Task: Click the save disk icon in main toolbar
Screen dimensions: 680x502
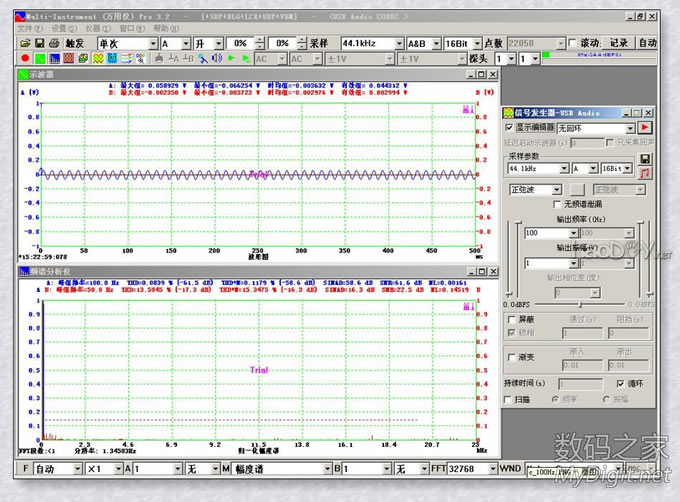Action: 38,44
